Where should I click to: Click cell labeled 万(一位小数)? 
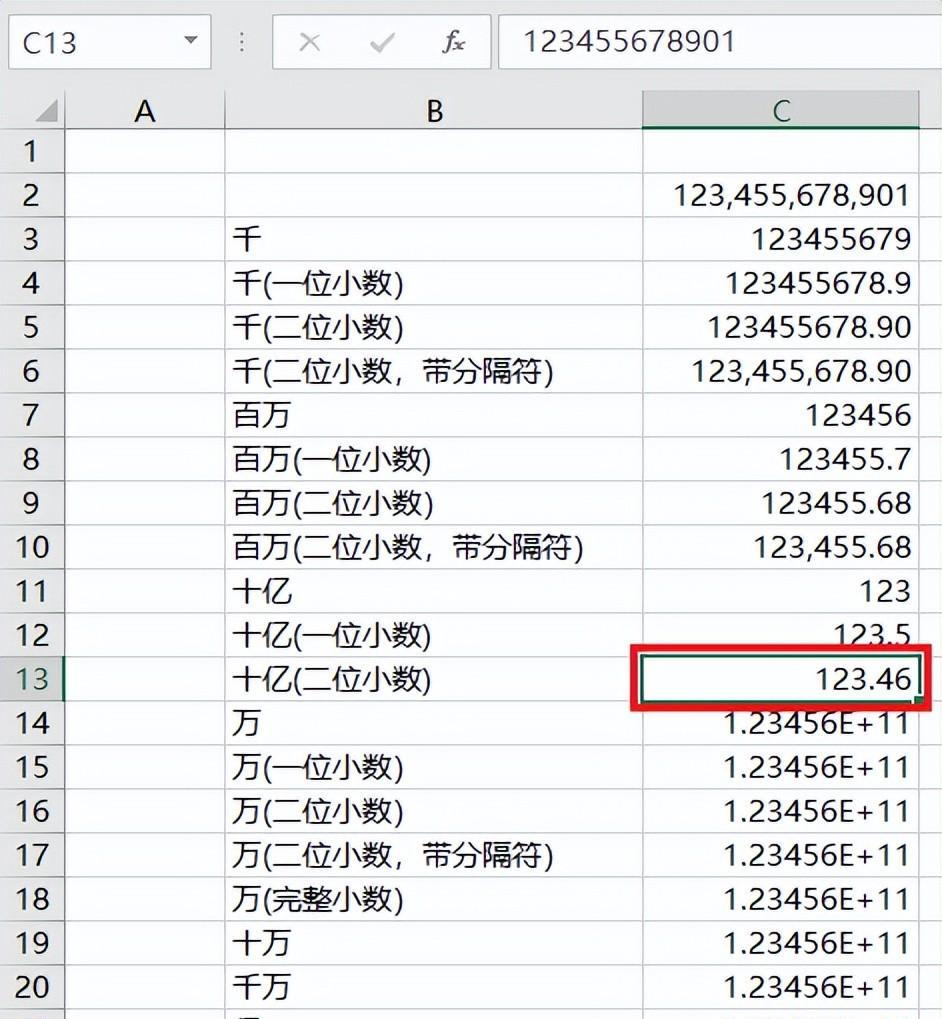[x=434, y=767]
